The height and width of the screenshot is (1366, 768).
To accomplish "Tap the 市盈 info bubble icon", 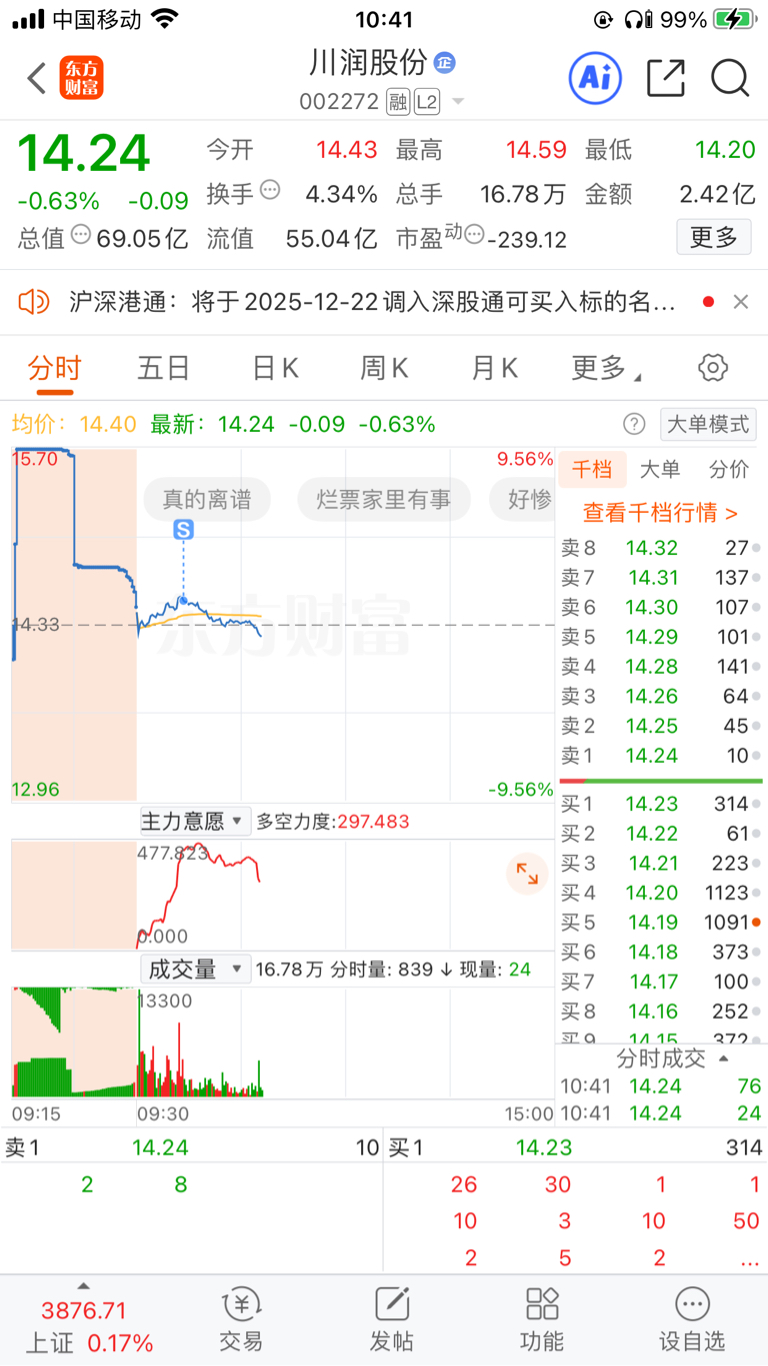I will pyautogui.click(x=473, y=235).
